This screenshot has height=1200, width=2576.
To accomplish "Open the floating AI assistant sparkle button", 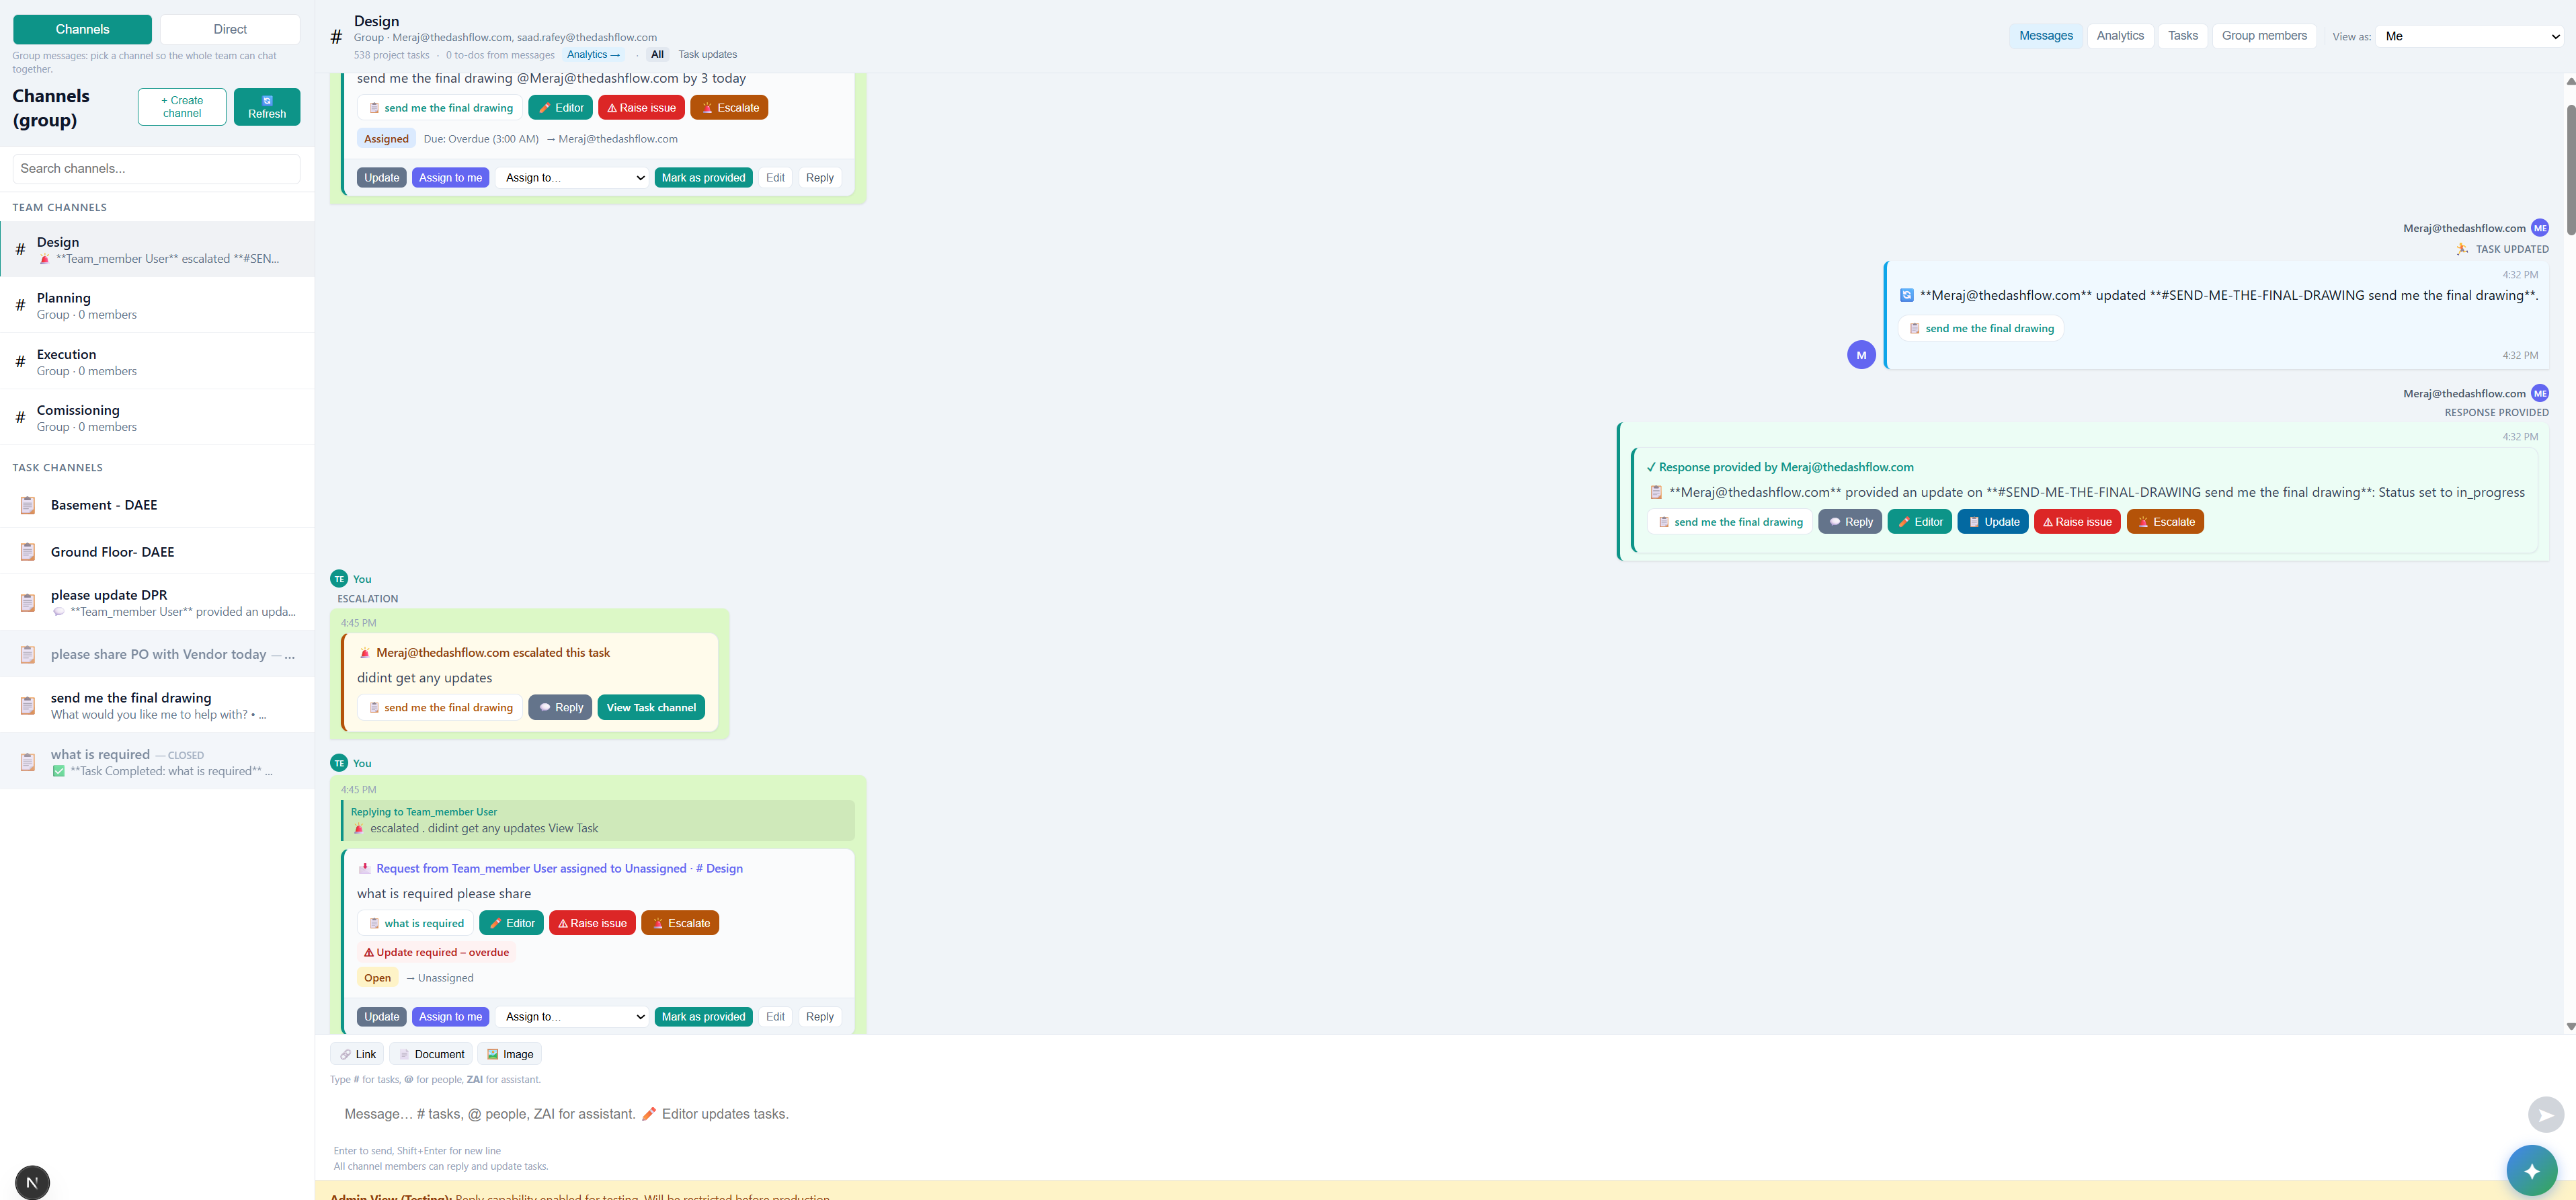I will (x=2531, y=1170).
